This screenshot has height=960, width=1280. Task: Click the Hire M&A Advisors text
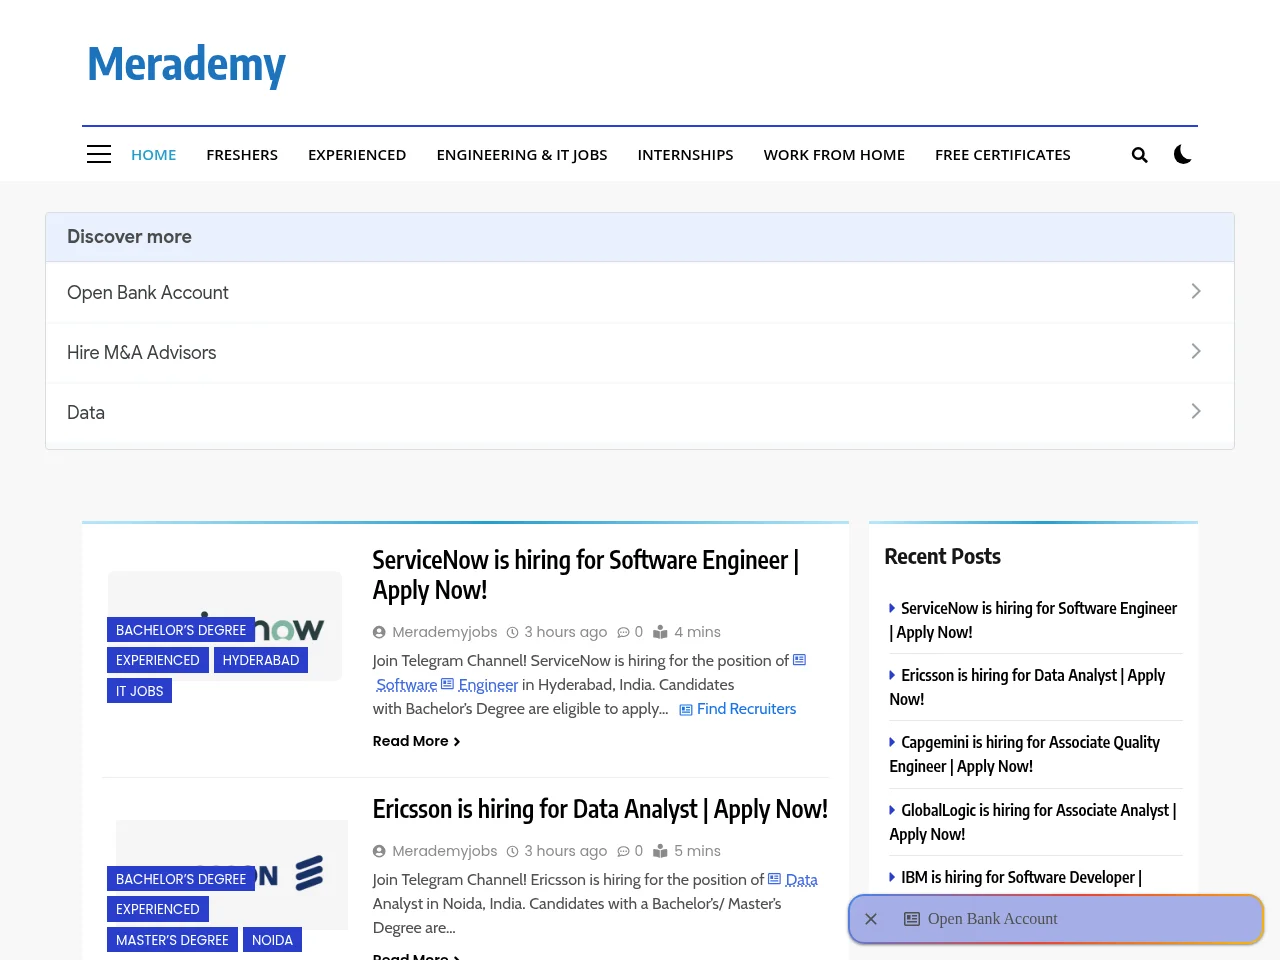pos(141,353)
